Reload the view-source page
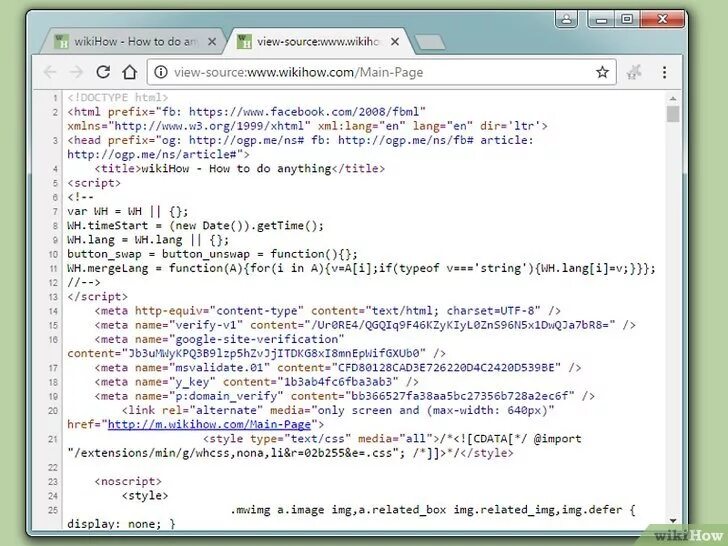The image size is (728, 546). click(x=103, y=72)
